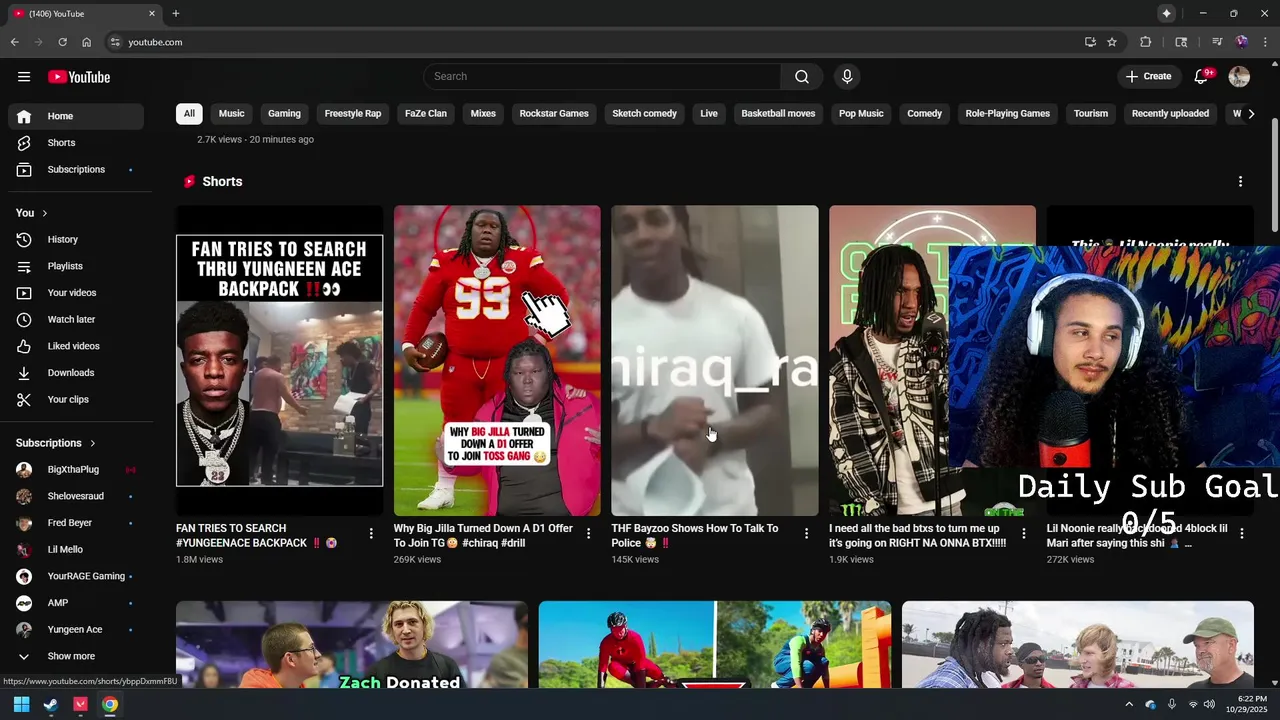The height and width of the screenshot is (720, 1280).
Task: Open options for the bad btxs short
Action: (1024, 534)
